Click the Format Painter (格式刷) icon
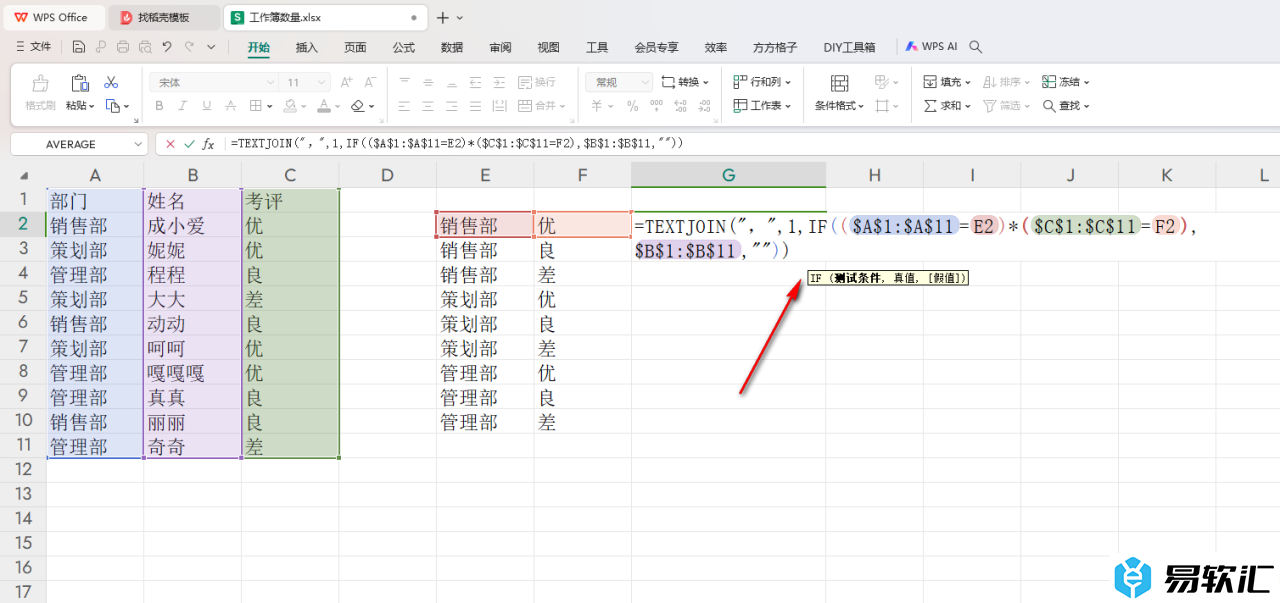Screen dimensions: 1280x603 pyautogui.click(x=40, y=84)
